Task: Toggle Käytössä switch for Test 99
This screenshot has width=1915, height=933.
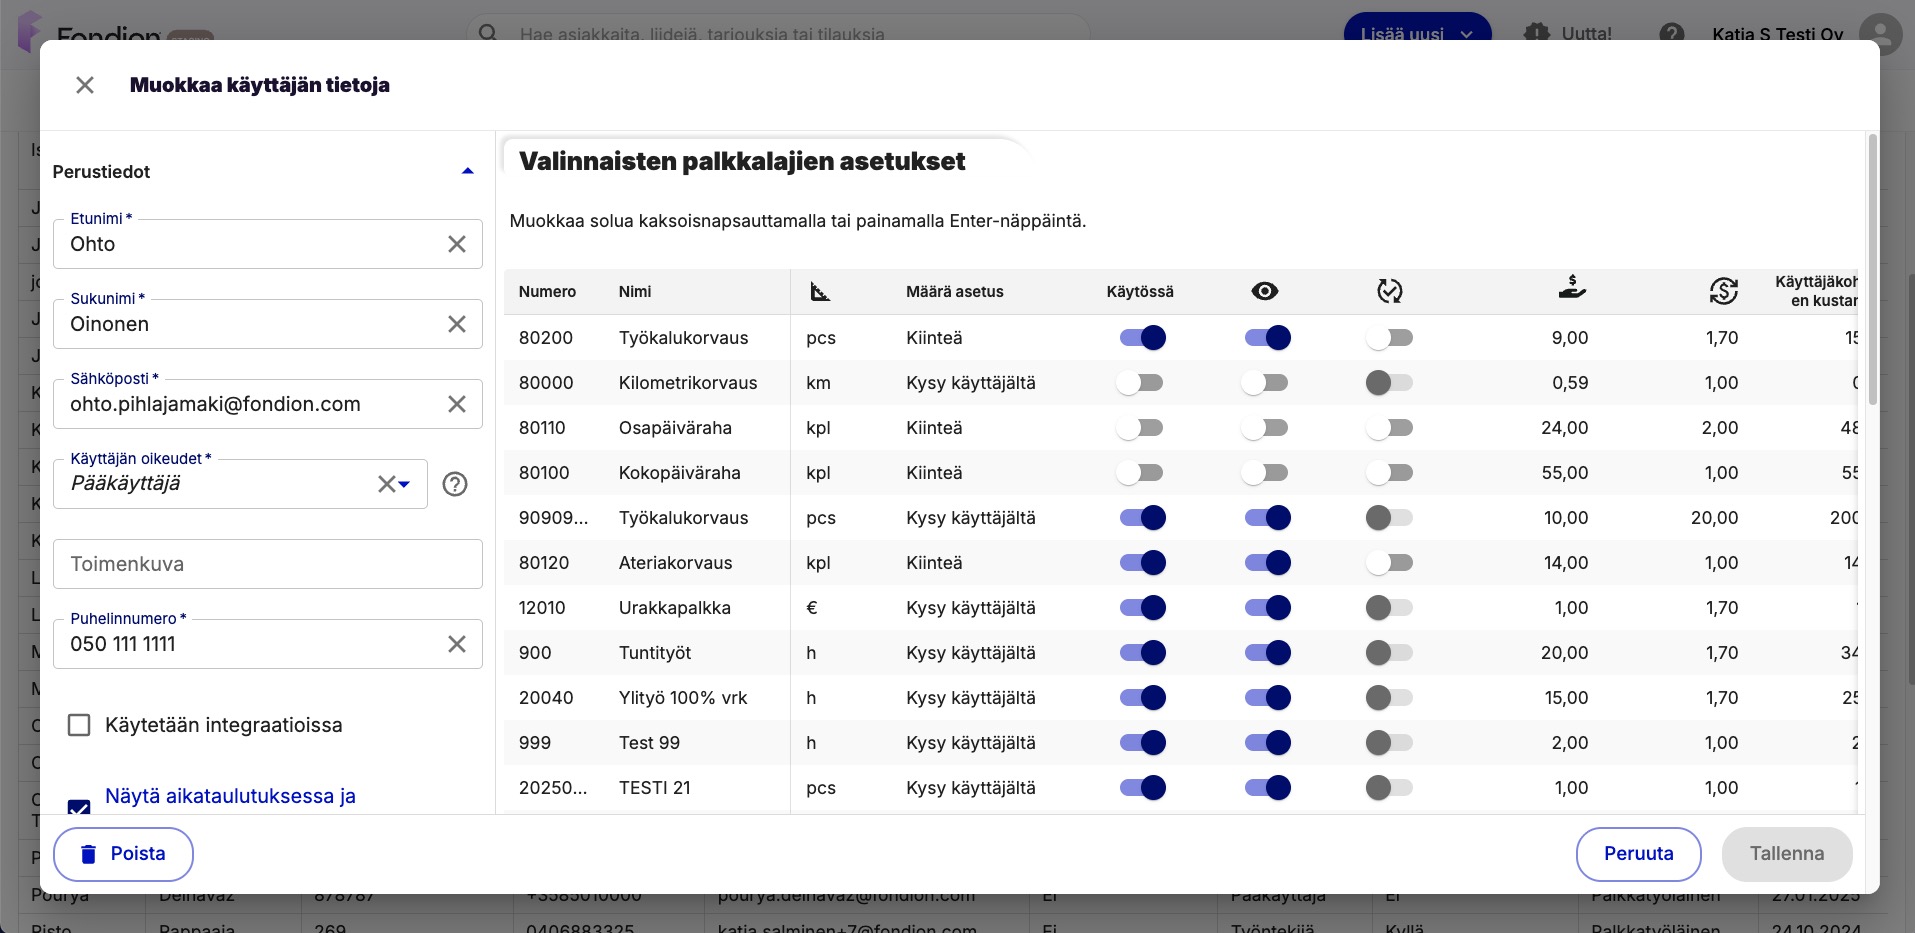Action: point(1142,743)
